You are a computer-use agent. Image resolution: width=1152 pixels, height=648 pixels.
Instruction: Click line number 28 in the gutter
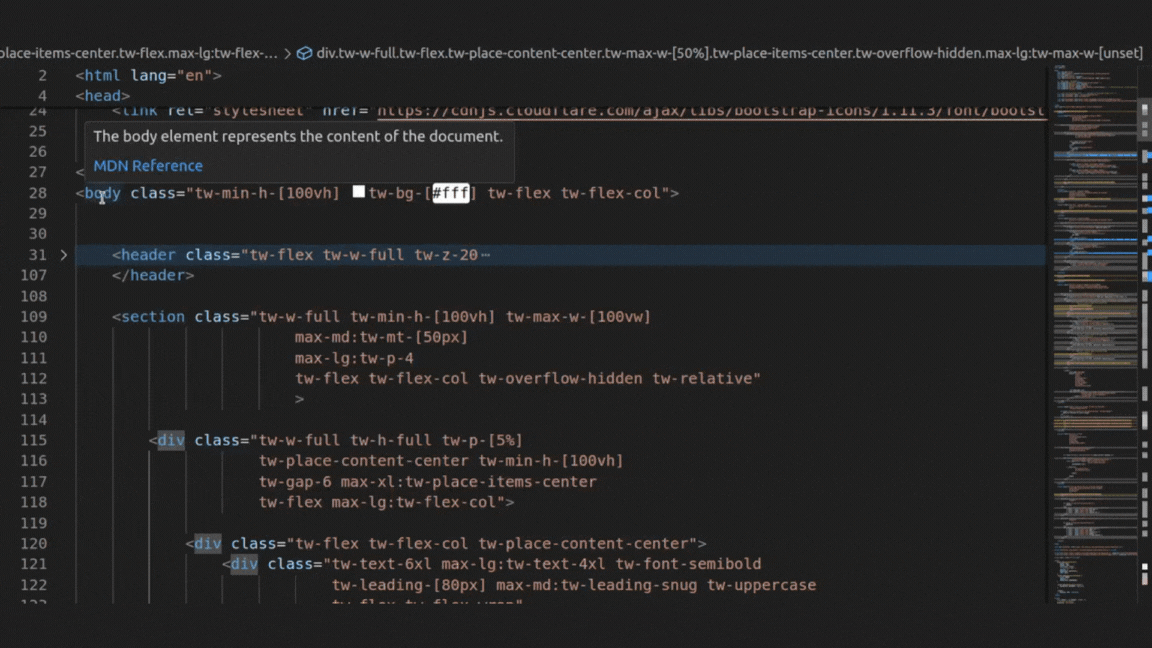(37, 193)
